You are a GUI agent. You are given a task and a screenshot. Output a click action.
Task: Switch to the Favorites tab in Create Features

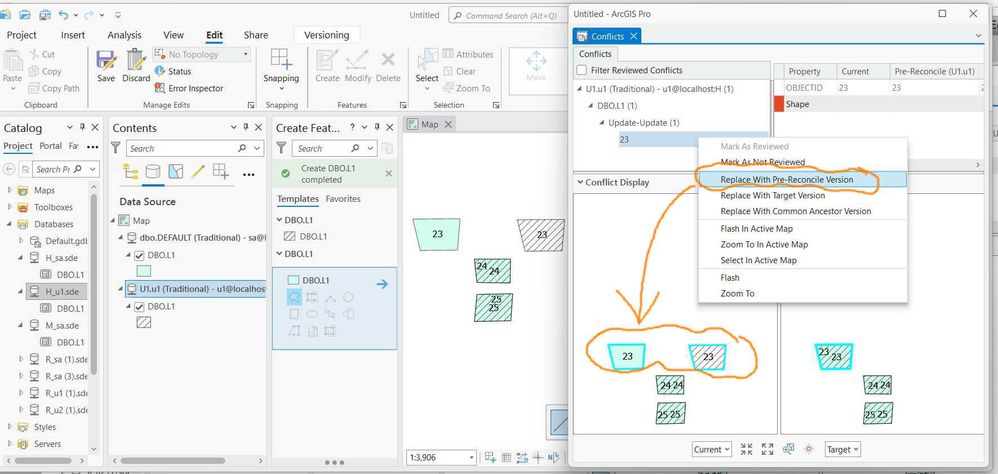coord(343,199)
